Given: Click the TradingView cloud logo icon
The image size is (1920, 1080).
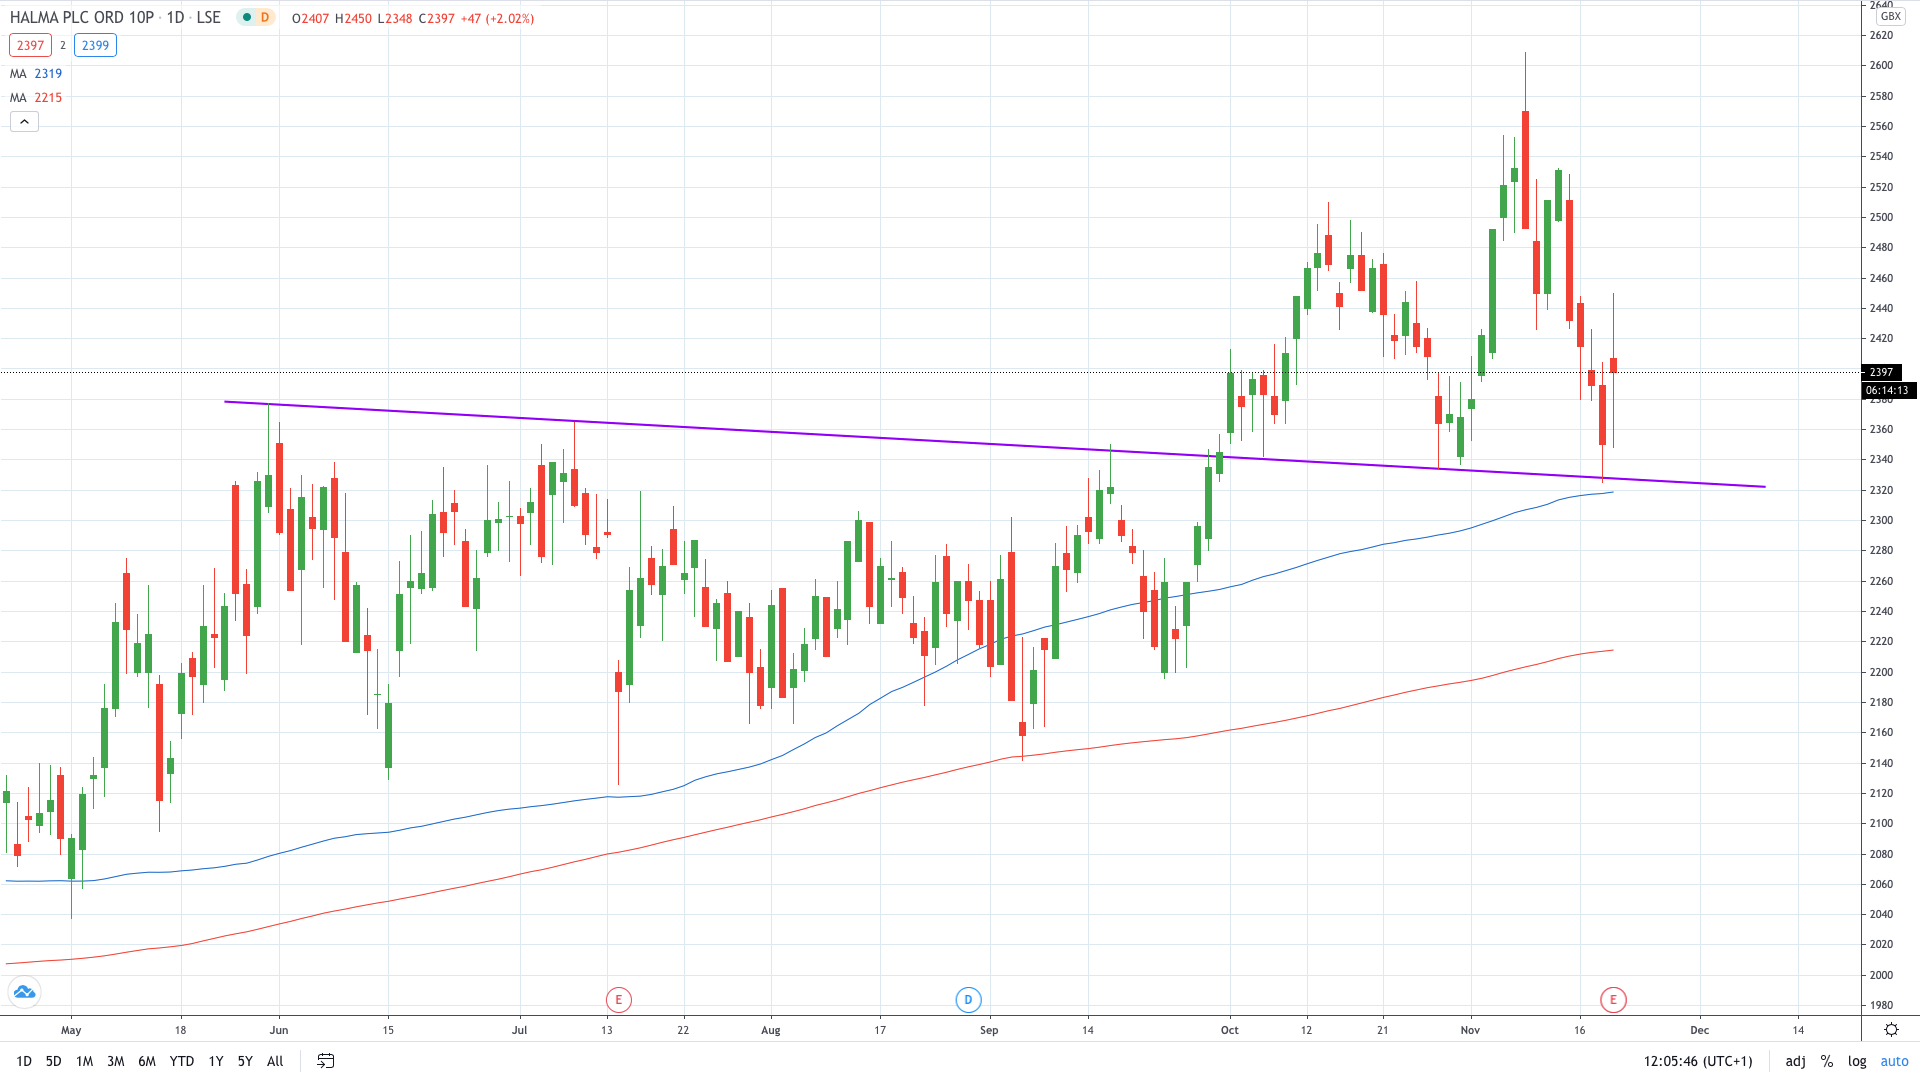Looking at the screenshot, I should (24, 992).
